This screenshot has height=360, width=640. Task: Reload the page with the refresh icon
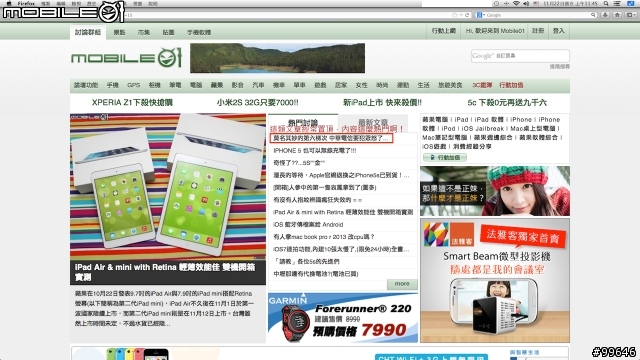click(x=467, y=15)
